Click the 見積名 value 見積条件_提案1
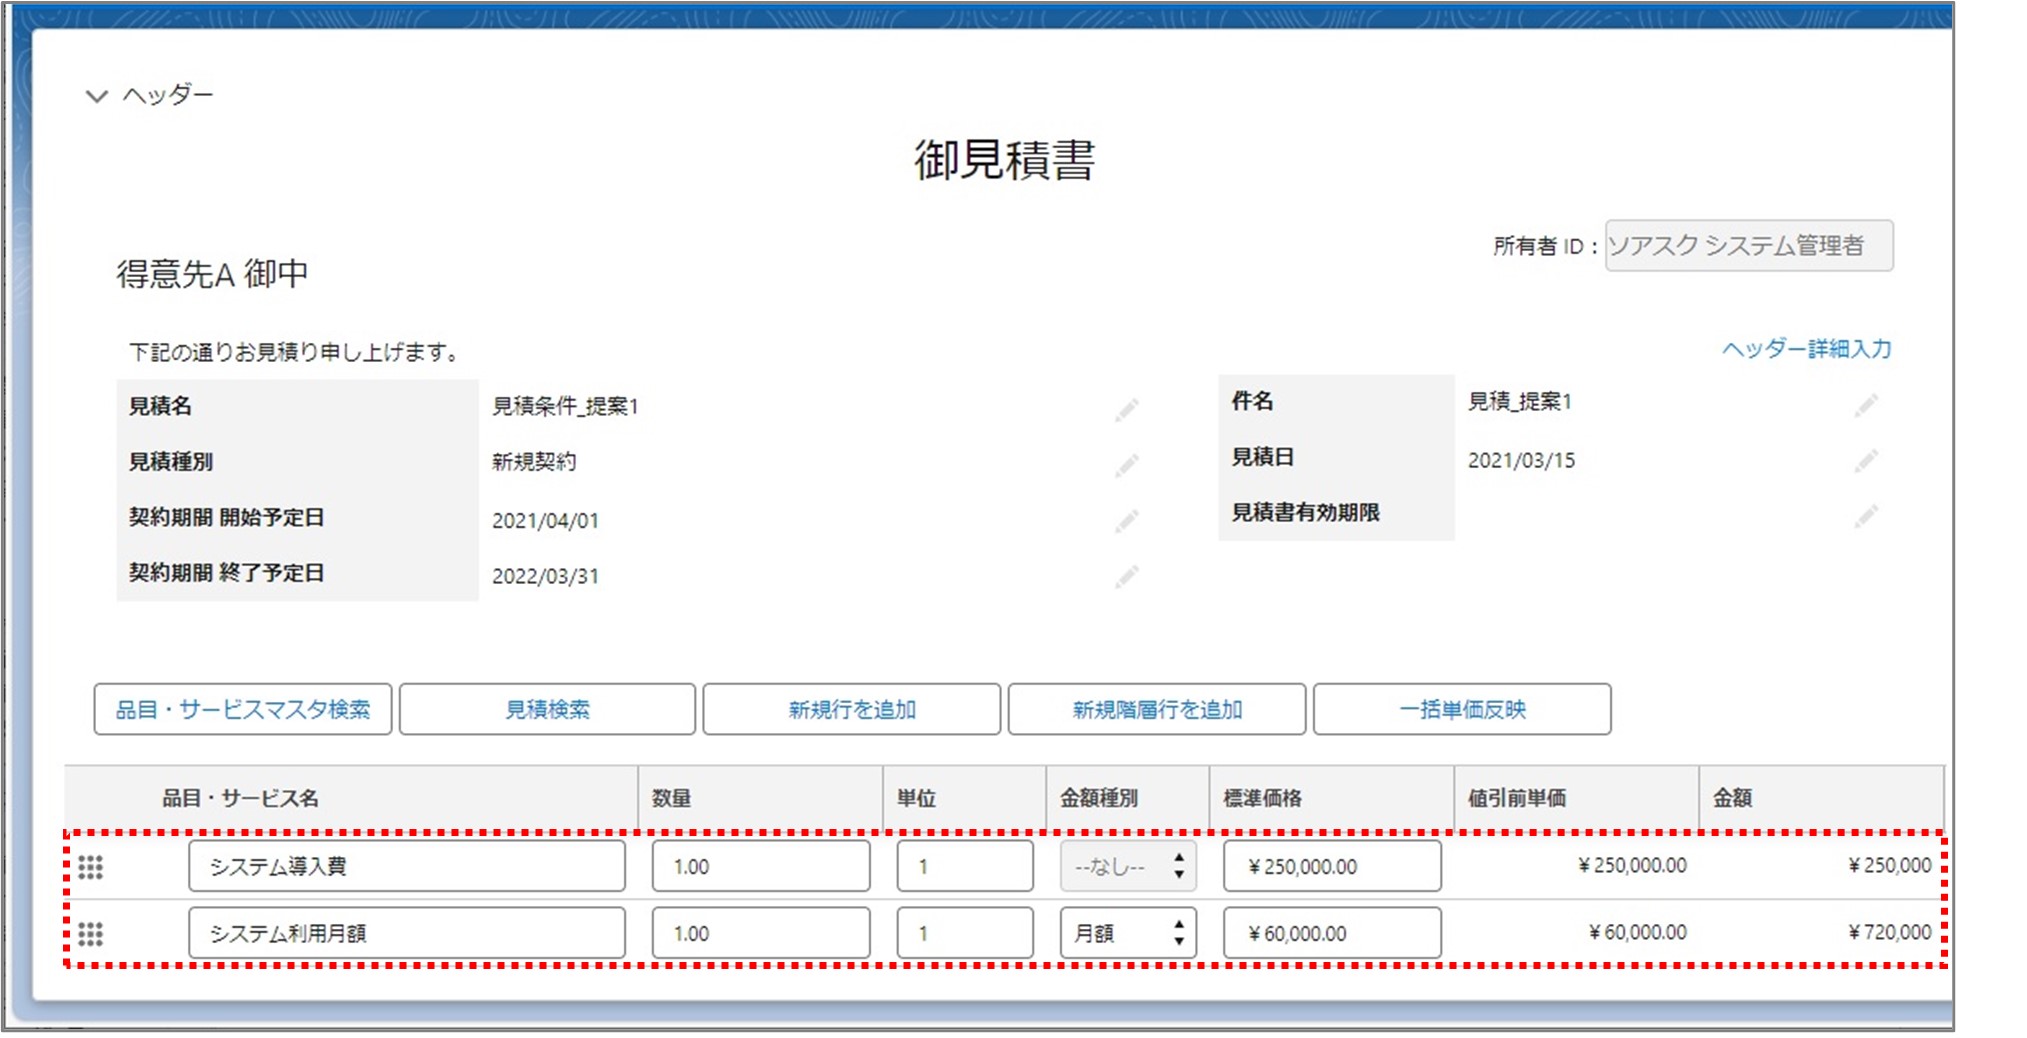The width and height of the screenshot is (2027, 1038). [565, 406]
